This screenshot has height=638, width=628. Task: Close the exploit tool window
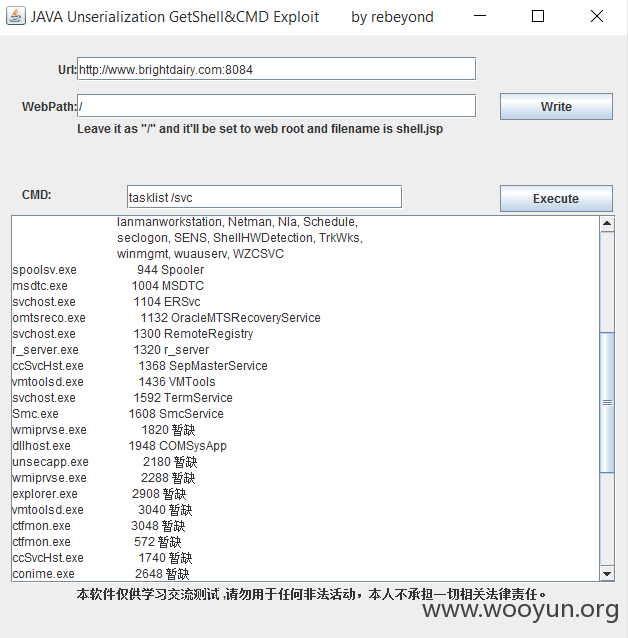click(x=597, y=16)
